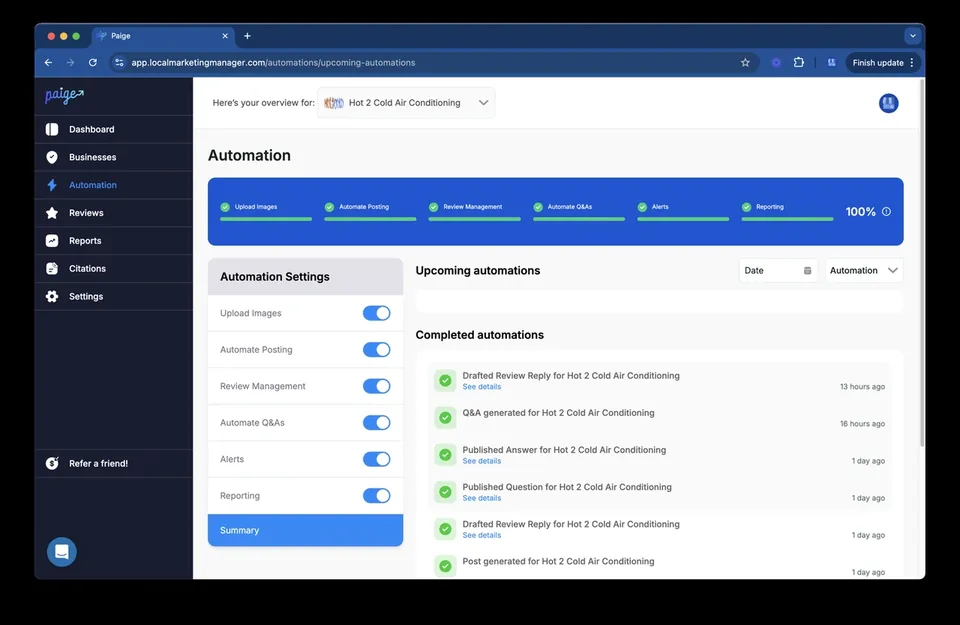This screenshot has width=960, height=625.
Task: Open the user profile avatar
Action: click(888, 103)
